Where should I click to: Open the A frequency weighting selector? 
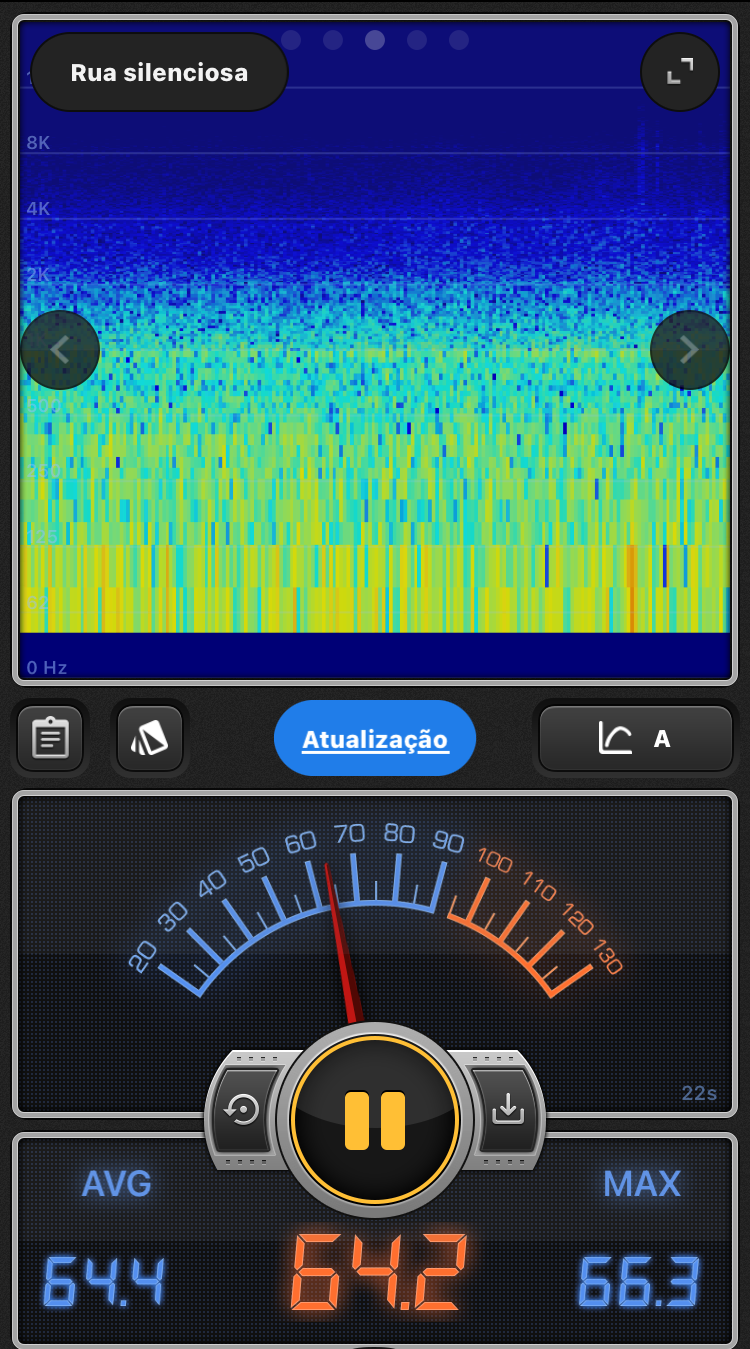tap(636, 739)
